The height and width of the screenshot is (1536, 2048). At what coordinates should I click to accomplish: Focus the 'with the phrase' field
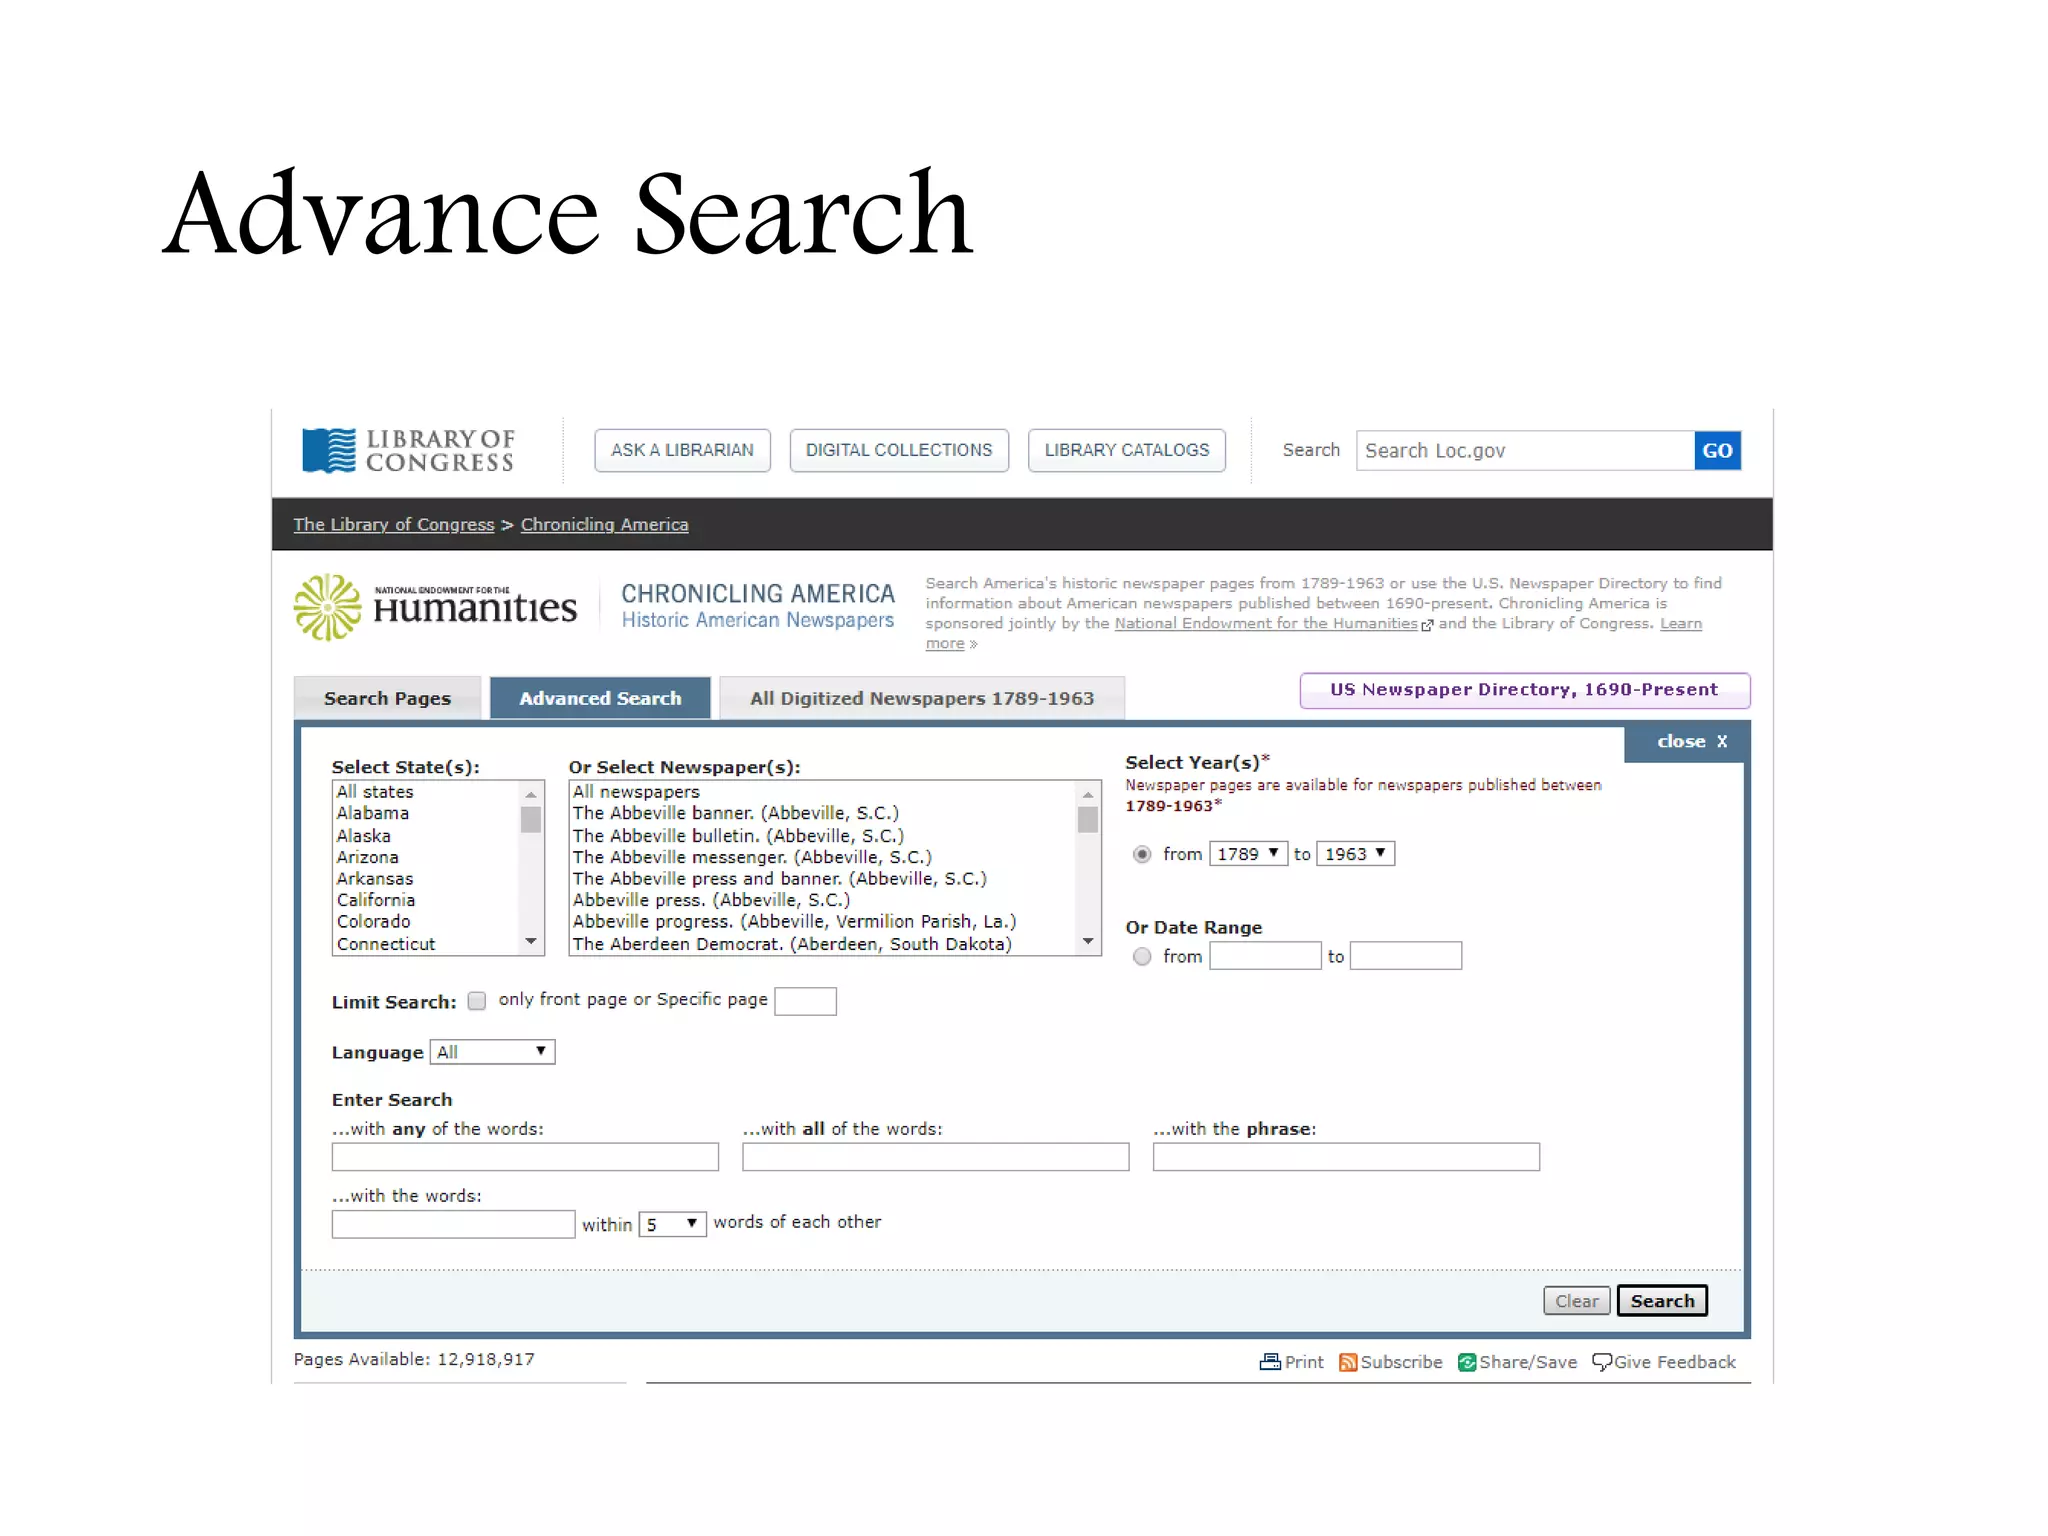[x=1346, y=1157]
